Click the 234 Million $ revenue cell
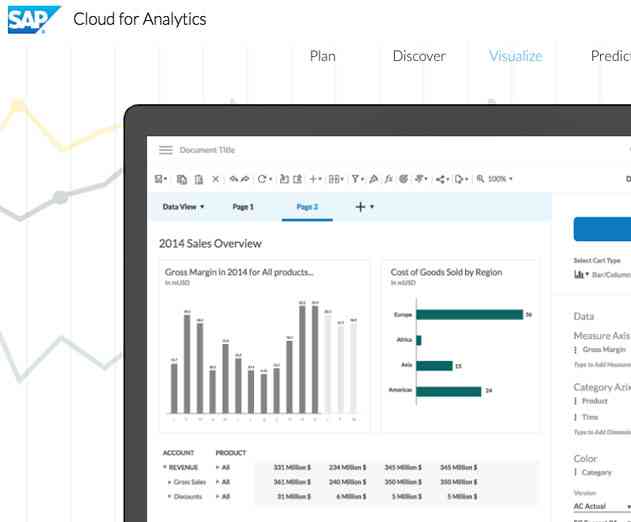The image size is (631, 522). coord(347,467)
